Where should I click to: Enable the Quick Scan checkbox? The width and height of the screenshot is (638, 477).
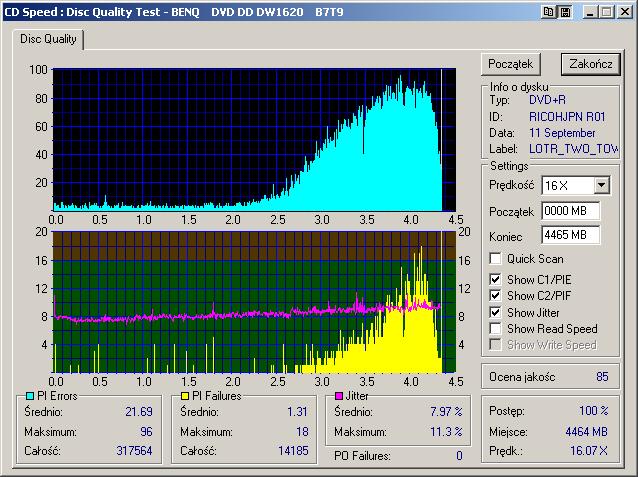coord(495,259)
